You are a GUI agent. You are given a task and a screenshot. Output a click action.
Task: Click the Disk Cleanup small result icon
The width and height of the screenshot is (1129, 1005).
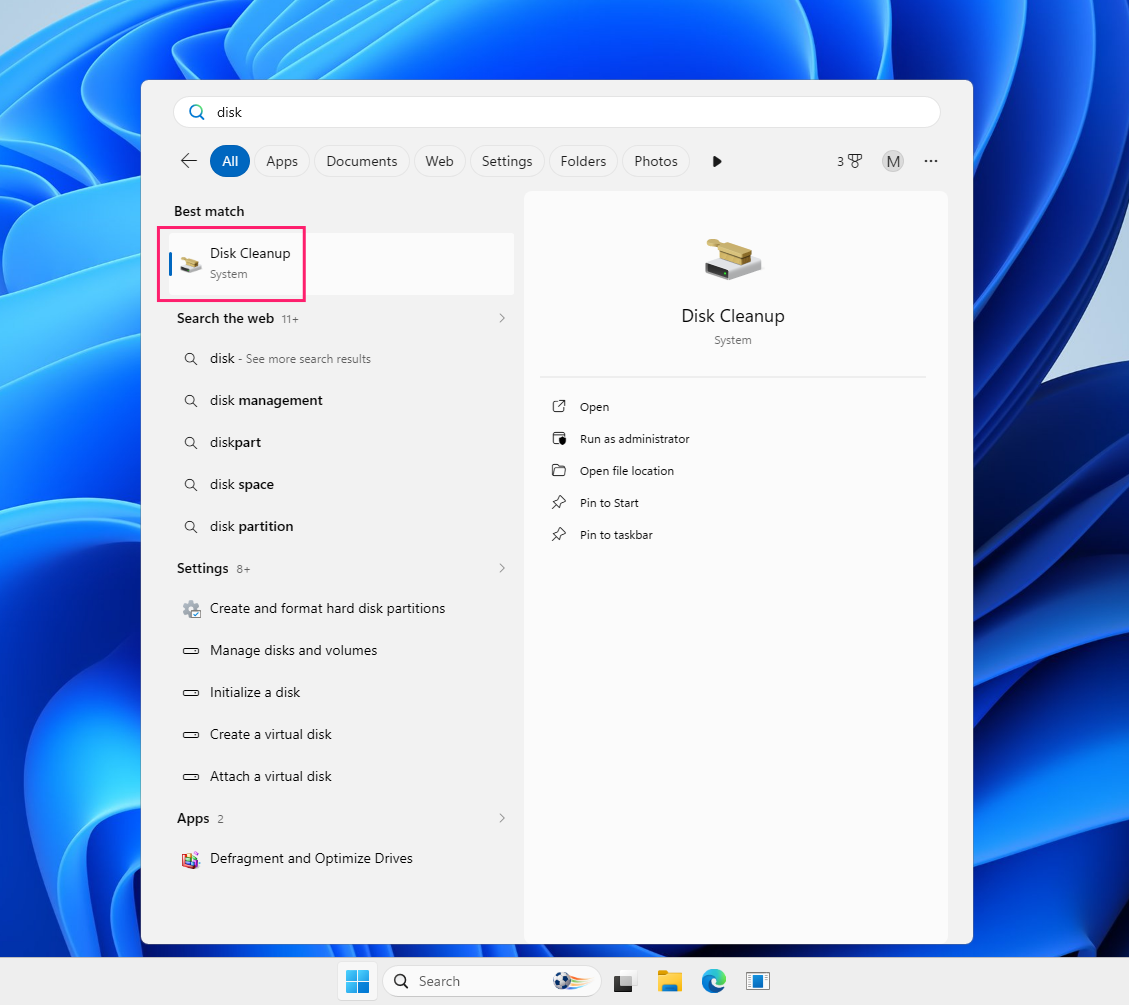[x=190, y=264]
